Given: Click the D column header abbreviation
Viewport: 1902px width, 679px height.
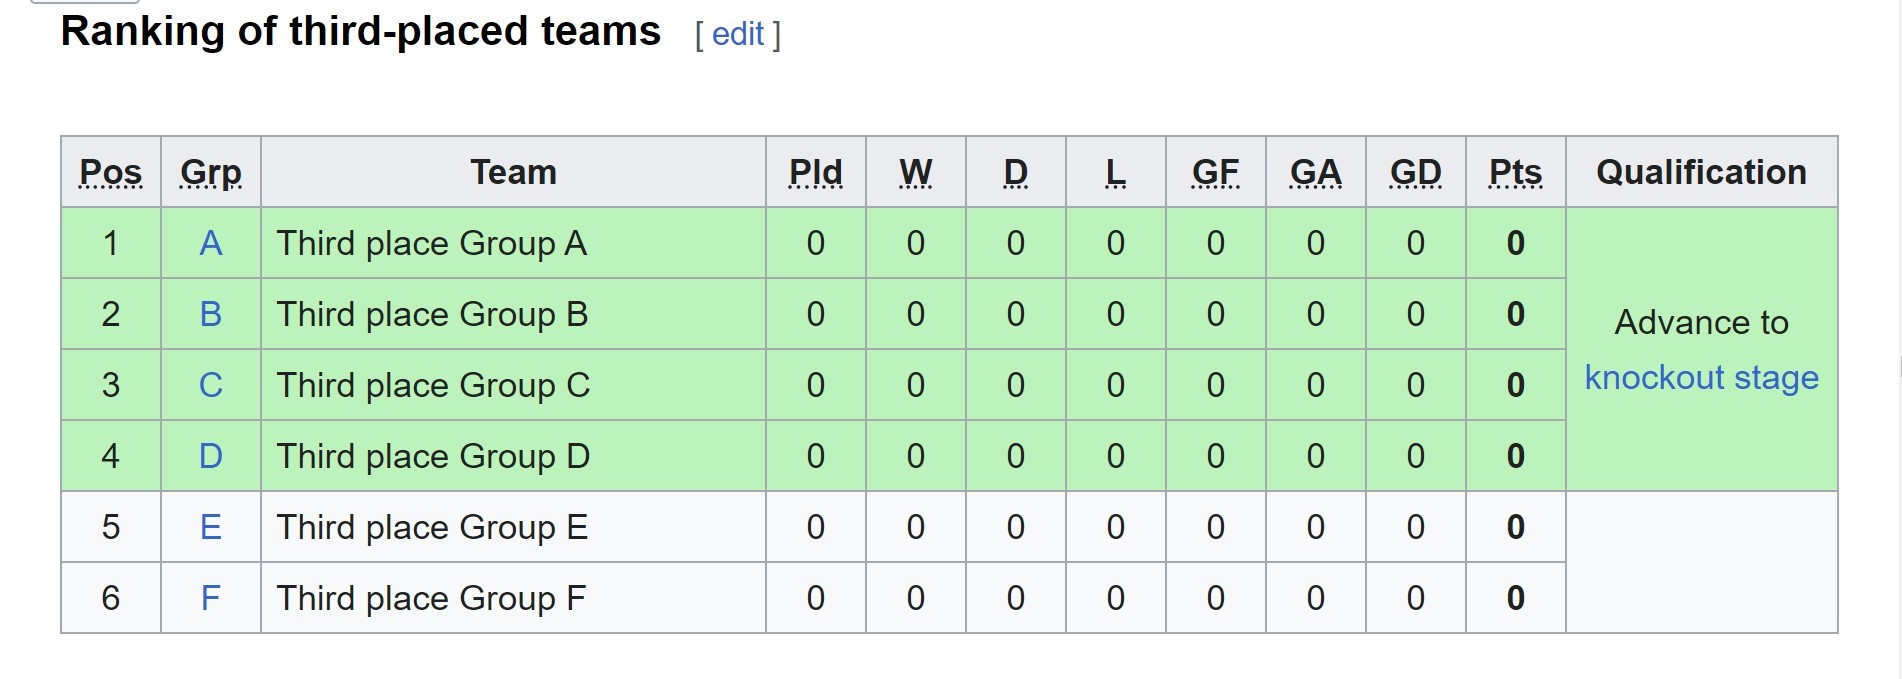Looking at the screenshot, I should pyautogui.click(x=1015, y=172).
